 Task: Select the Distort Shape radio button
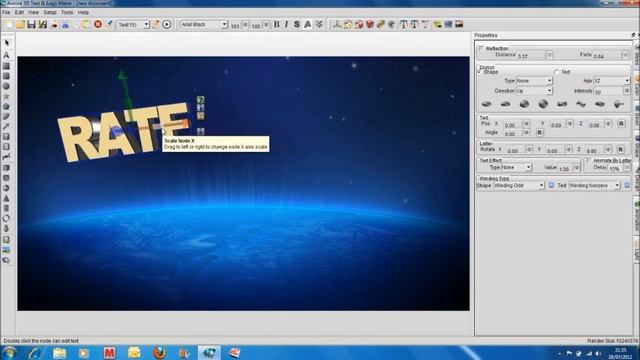[480, 72]
